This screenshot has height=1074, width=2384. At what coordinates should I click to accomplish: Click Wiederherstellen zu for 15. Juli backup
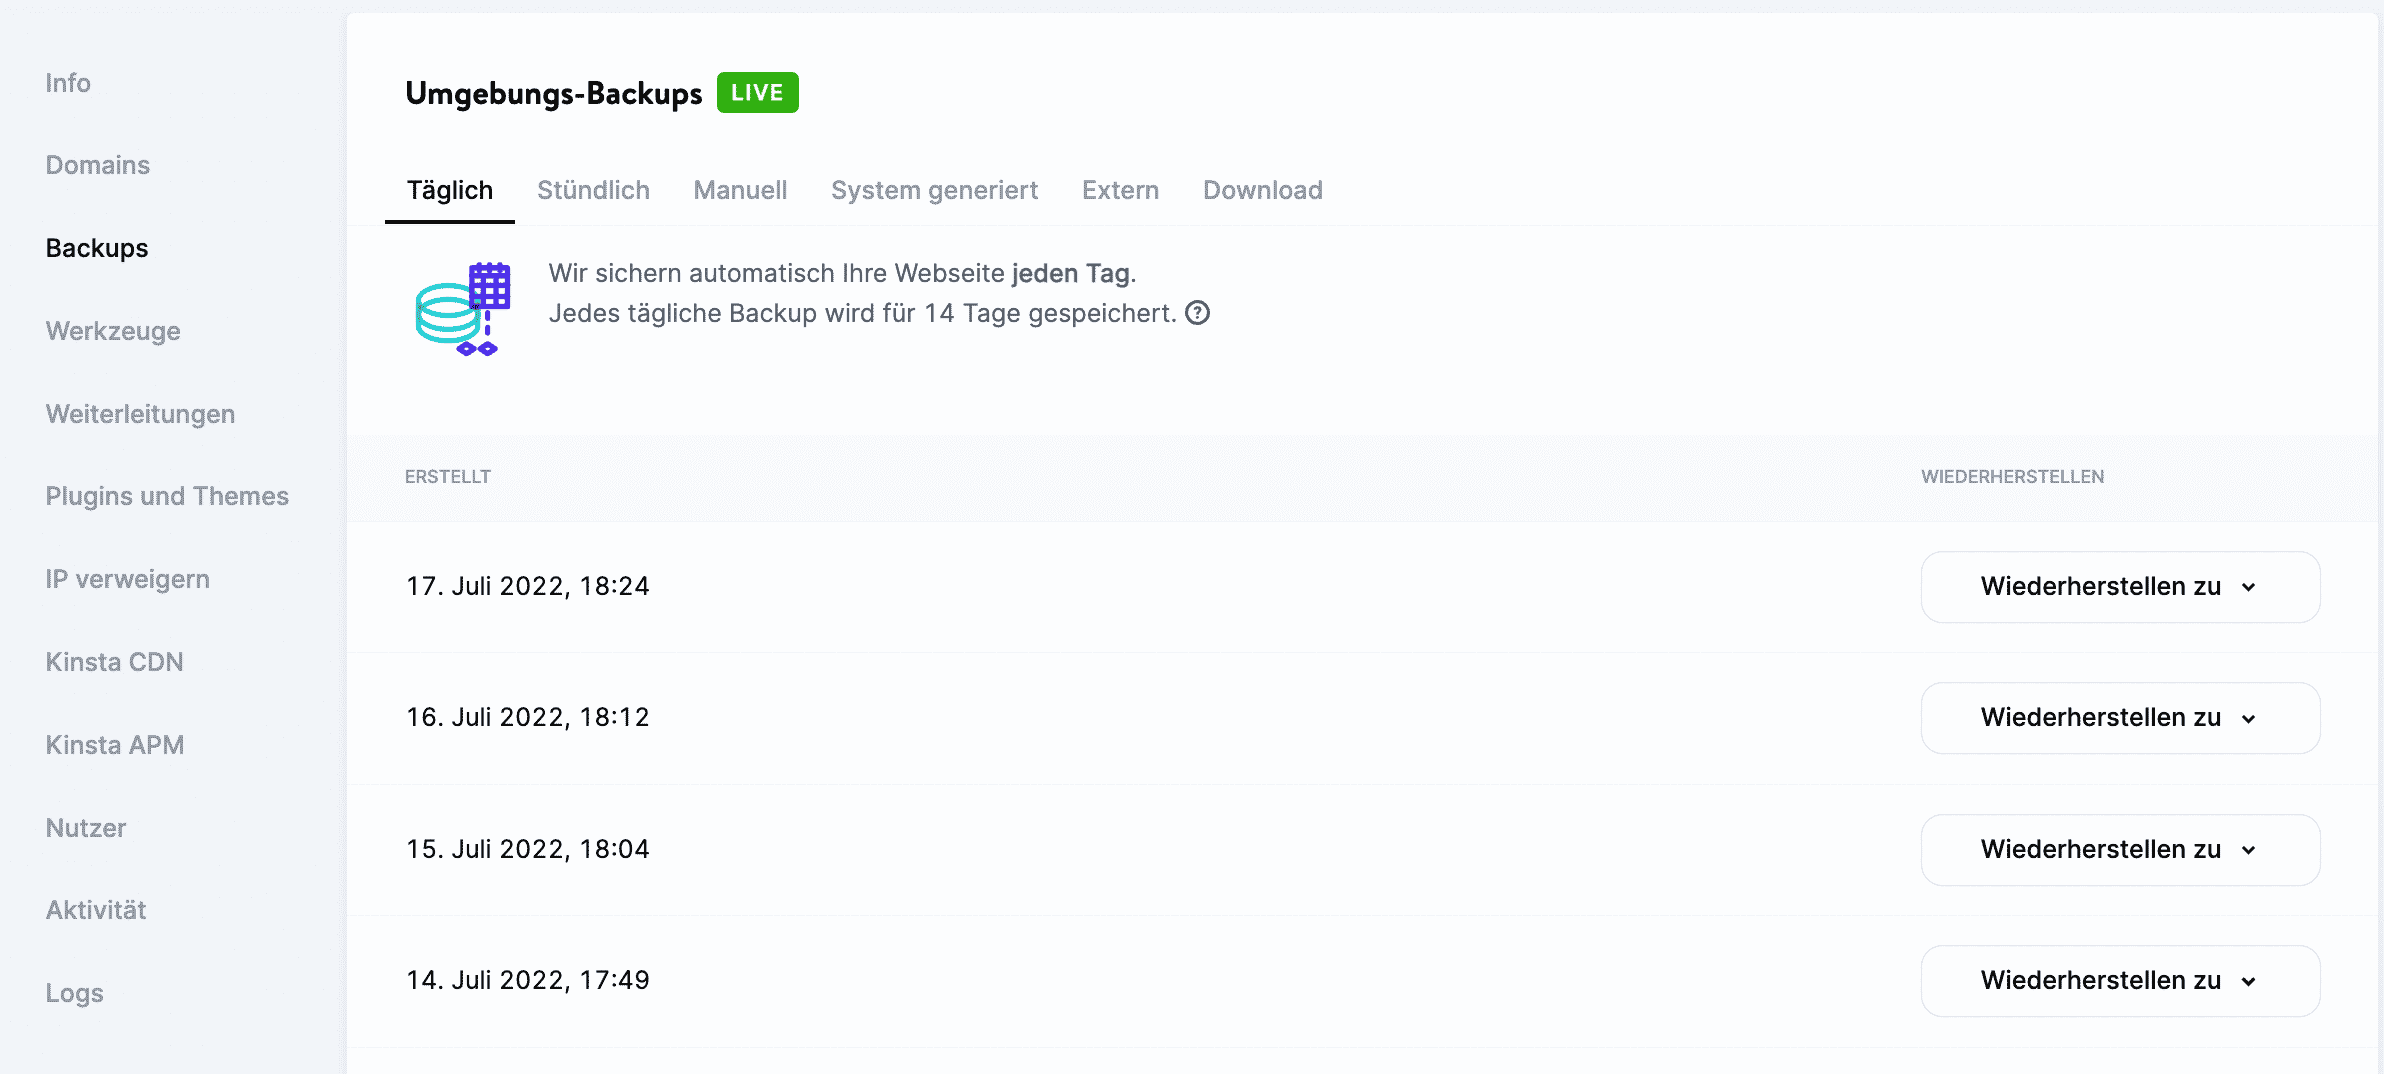click(x=2119, y=849)
